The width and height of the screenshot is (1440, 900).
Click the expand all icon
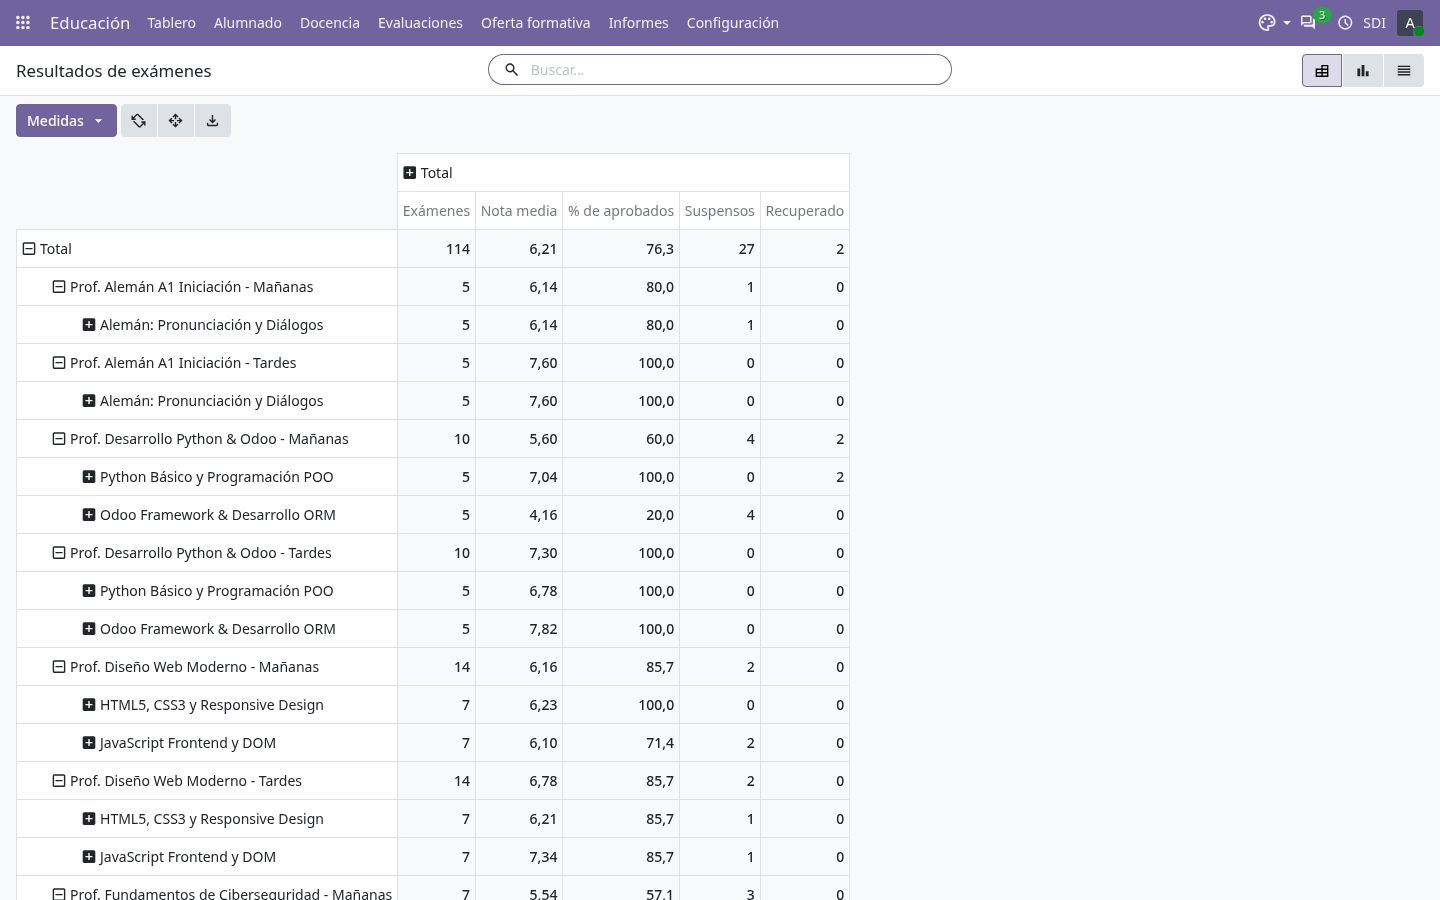pyautogui.click(x=176, y=121)
